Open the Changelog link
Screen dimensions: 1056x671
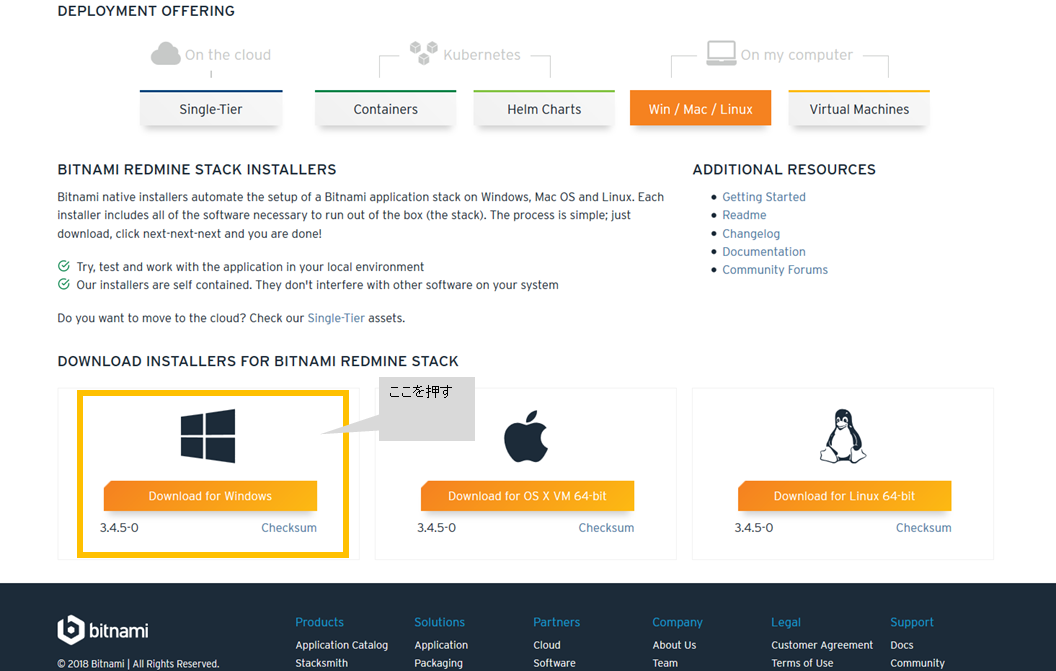pyautogui.click(x=751, y=233)
